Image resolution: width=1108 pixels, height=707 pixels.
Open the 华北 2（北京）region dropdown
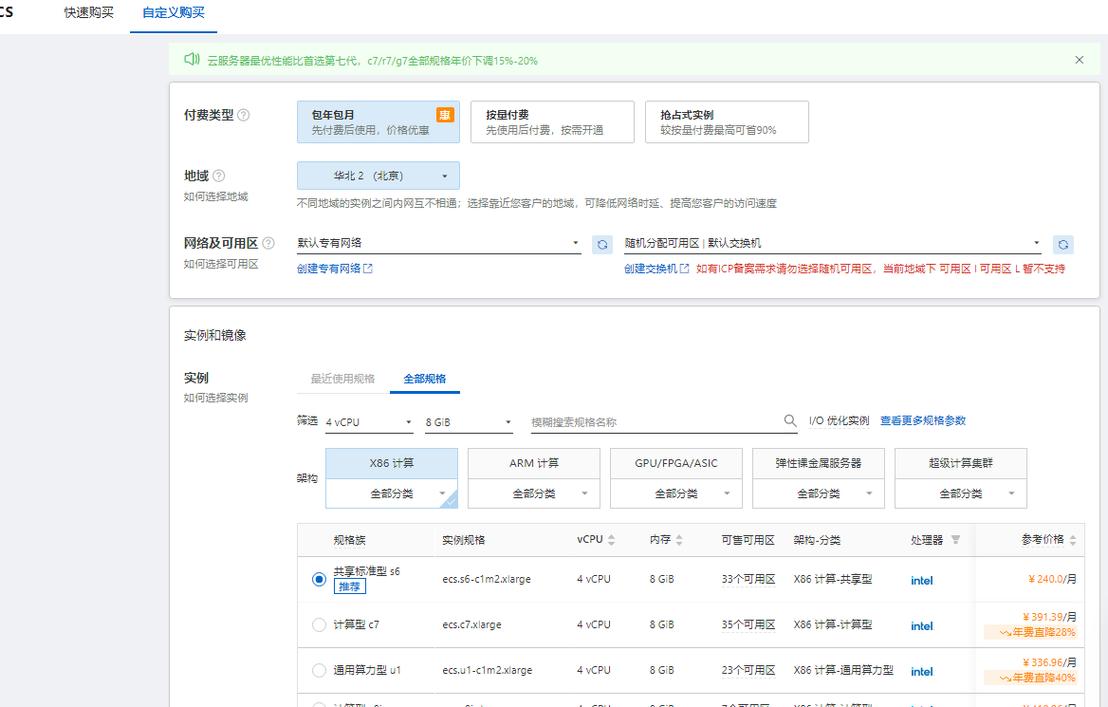click(378, 175)
